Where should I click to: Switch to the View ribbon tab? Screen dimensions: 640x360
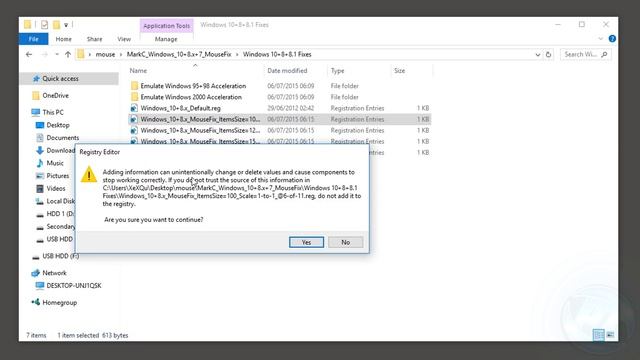124,39
